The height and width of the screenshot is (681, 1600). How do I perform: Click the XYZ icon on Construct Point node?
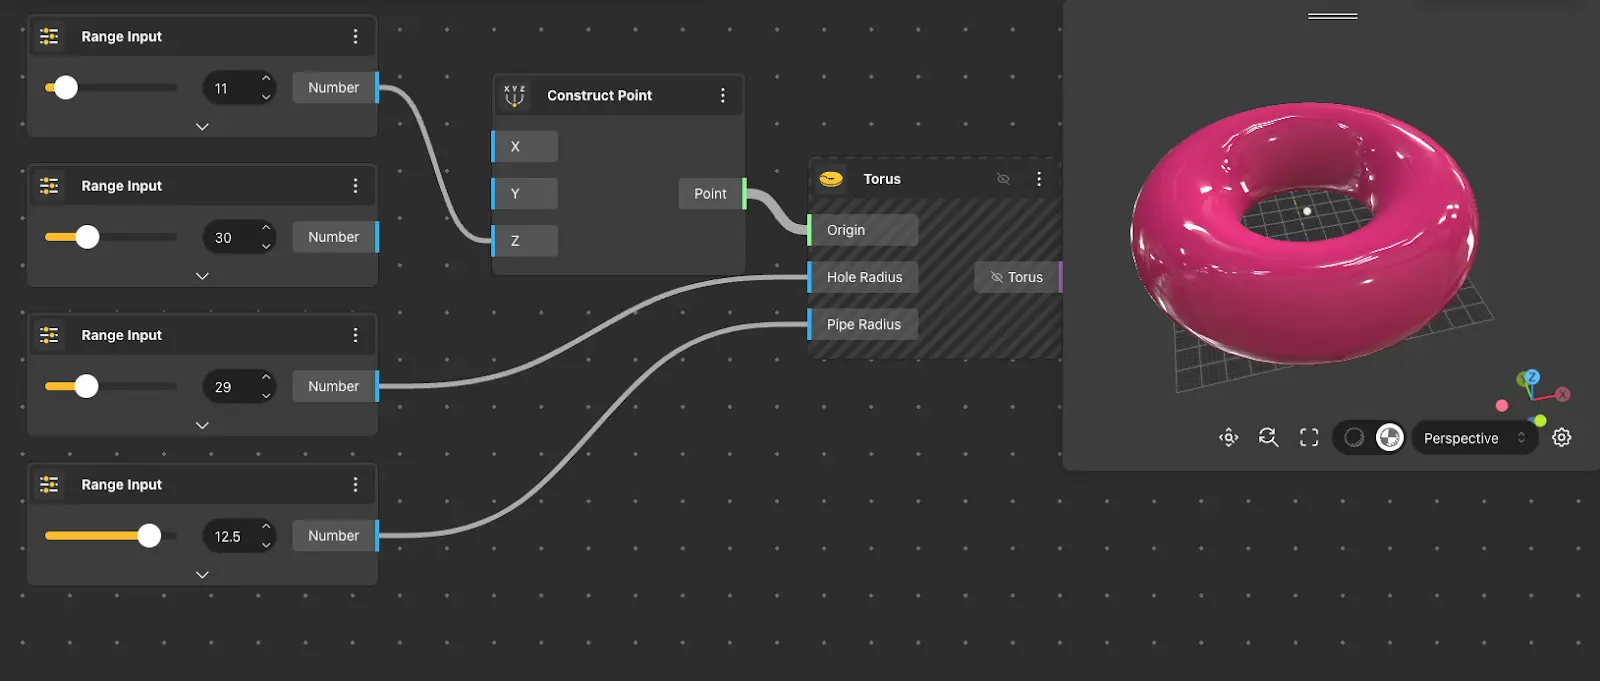[x=514, y=96]
